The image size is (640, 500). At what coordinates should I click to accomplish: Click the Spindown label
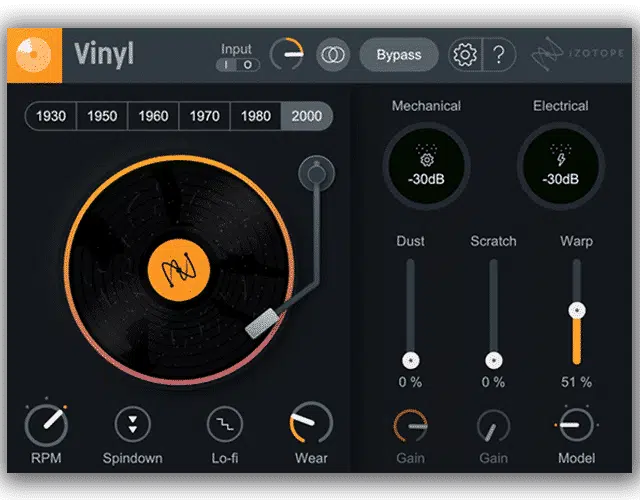(x=133, y=458)
